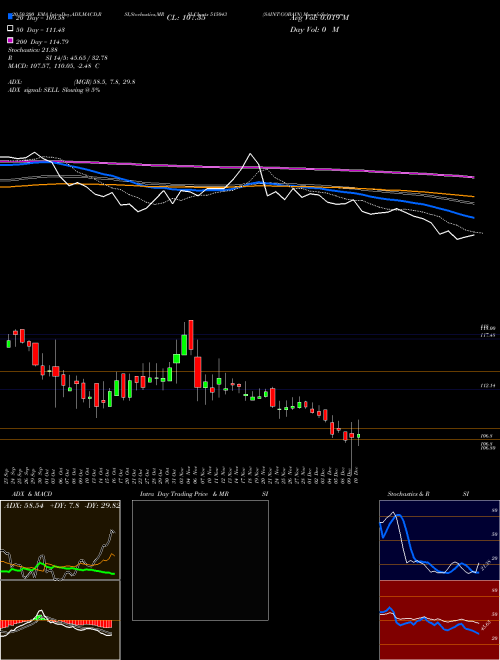Screen dimensions: 500x660
Task: Click the tallest red candlestick at the peak
Action: point(191,335)
